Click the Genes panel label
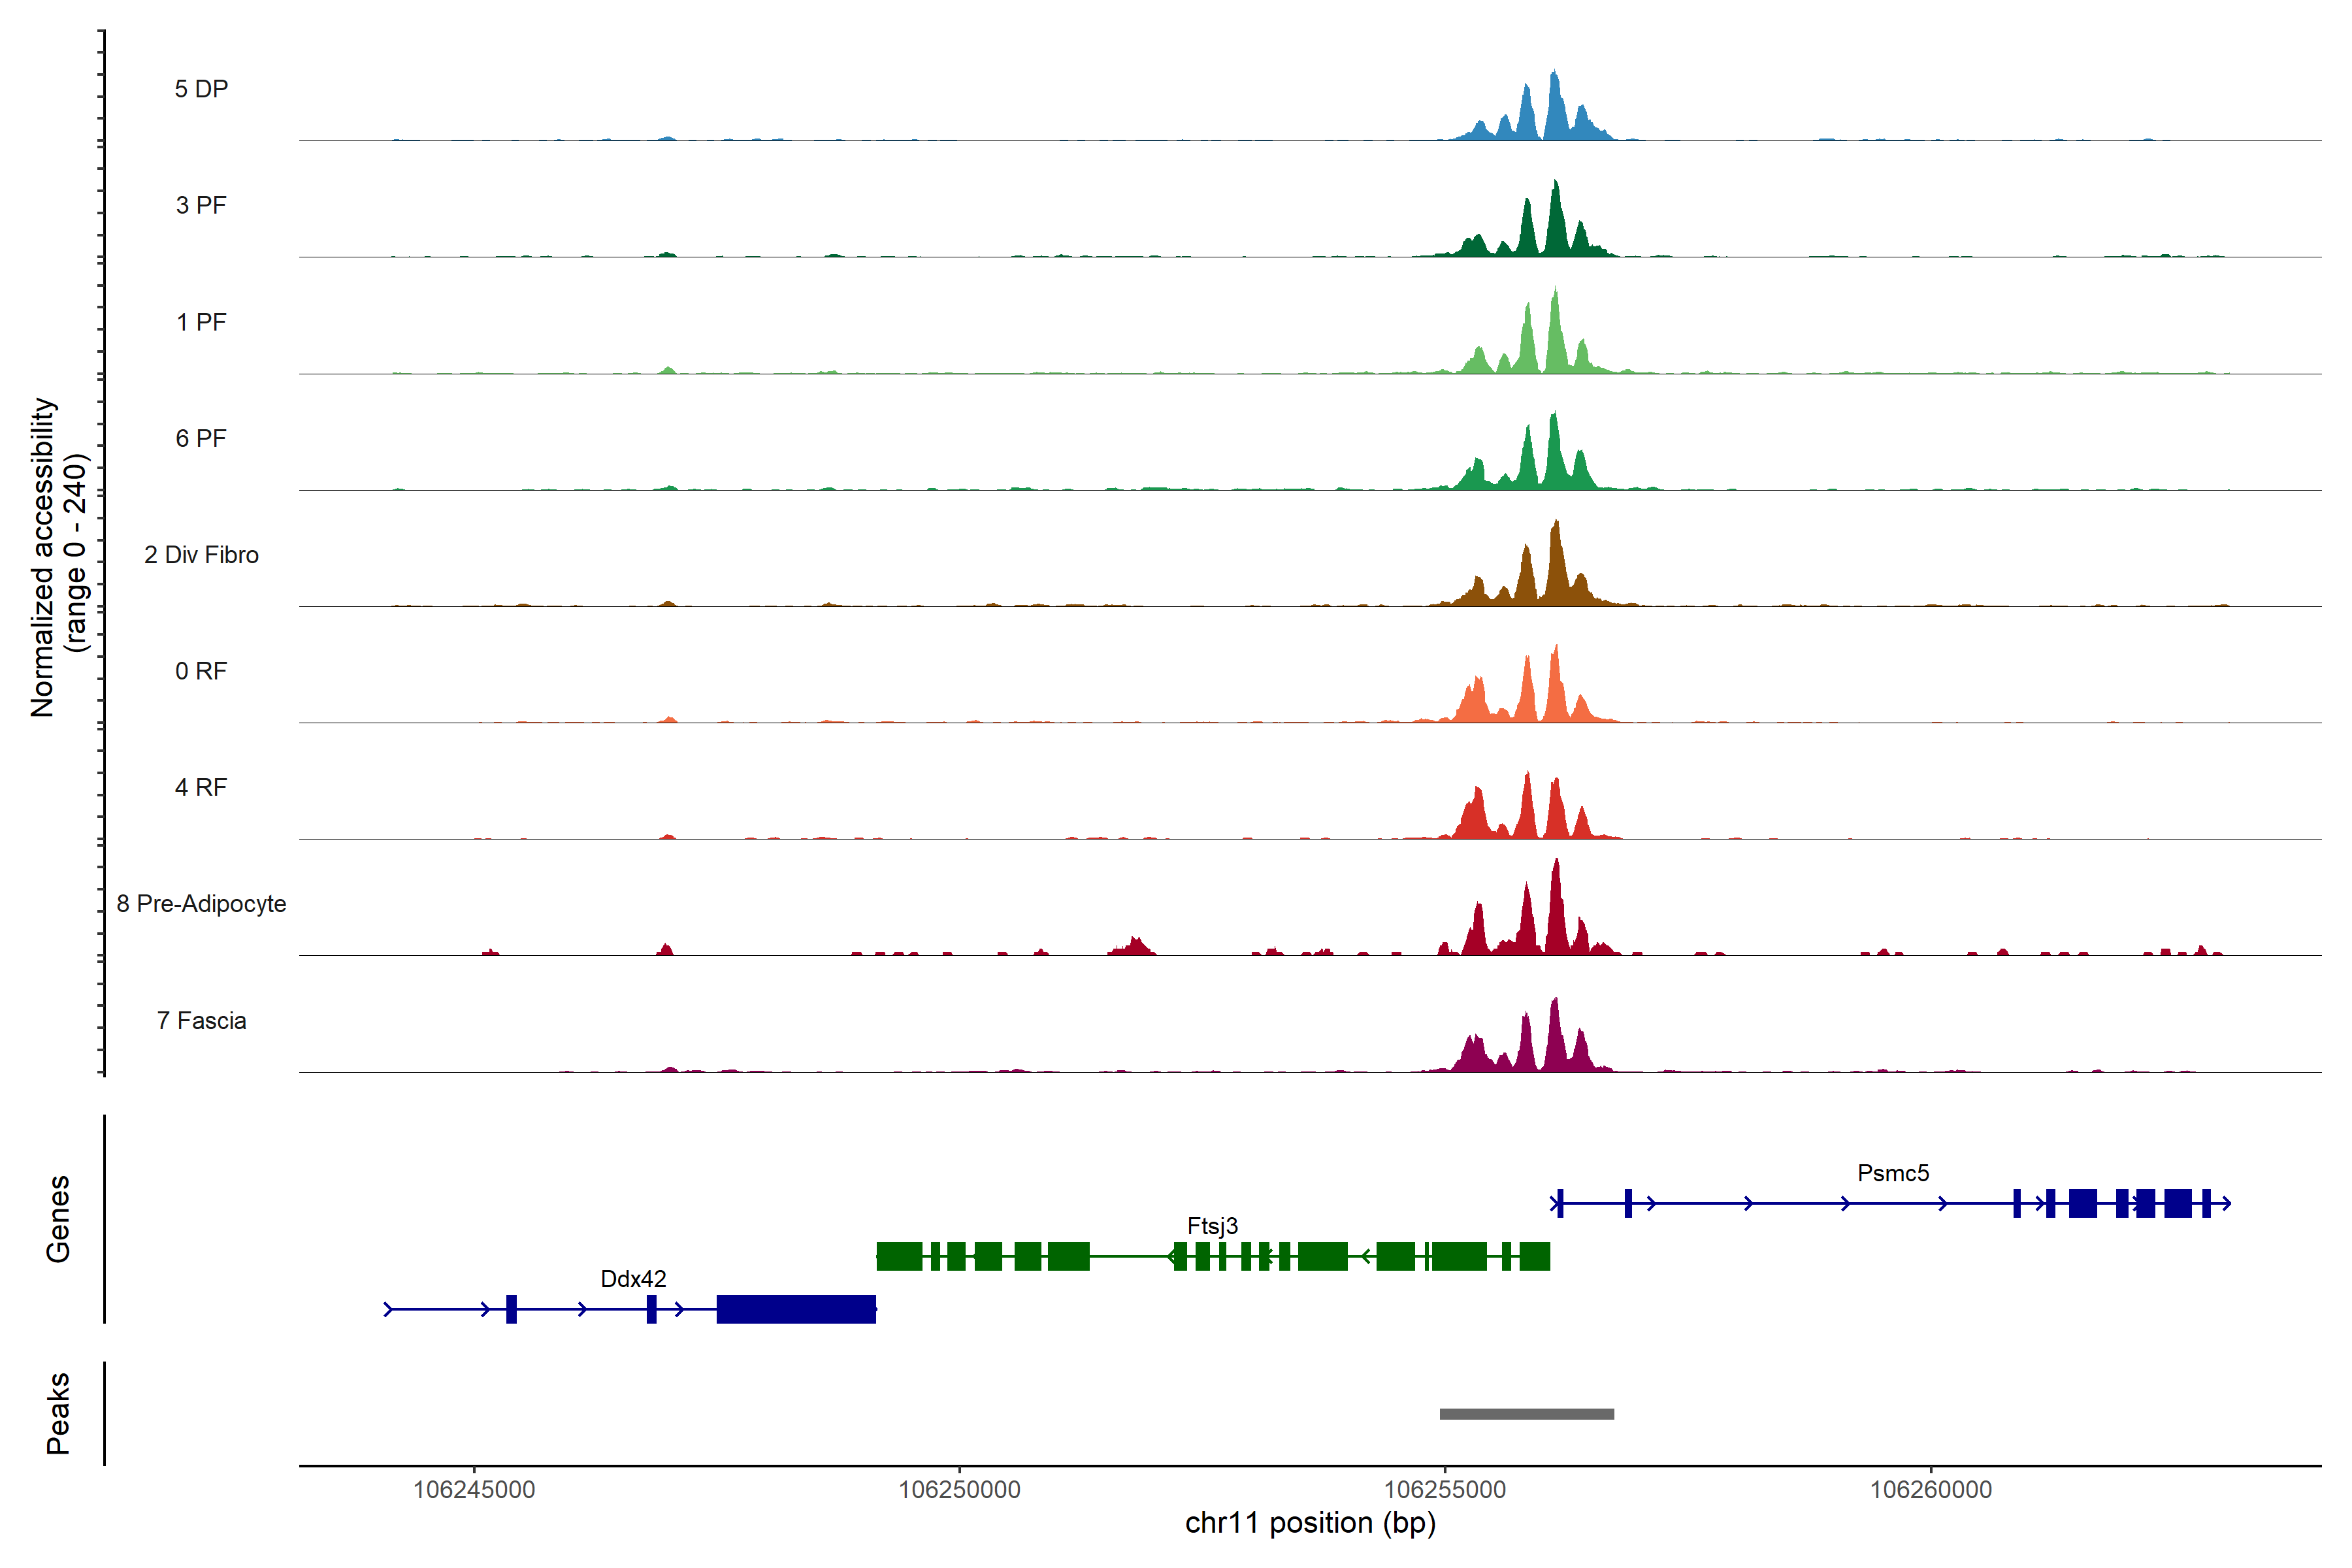Screen dimensions: 2352x1568 tap(58, 1219)
